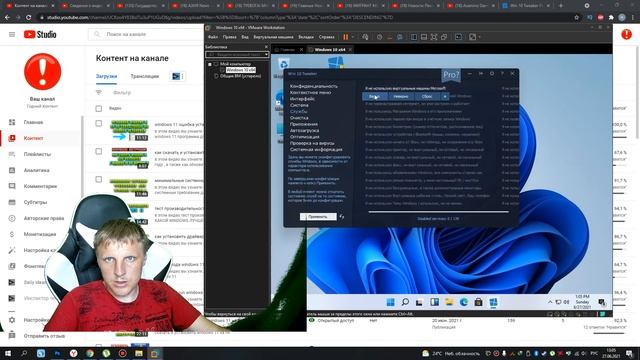Click VMware full screen toolbar icon

(434, 37)
